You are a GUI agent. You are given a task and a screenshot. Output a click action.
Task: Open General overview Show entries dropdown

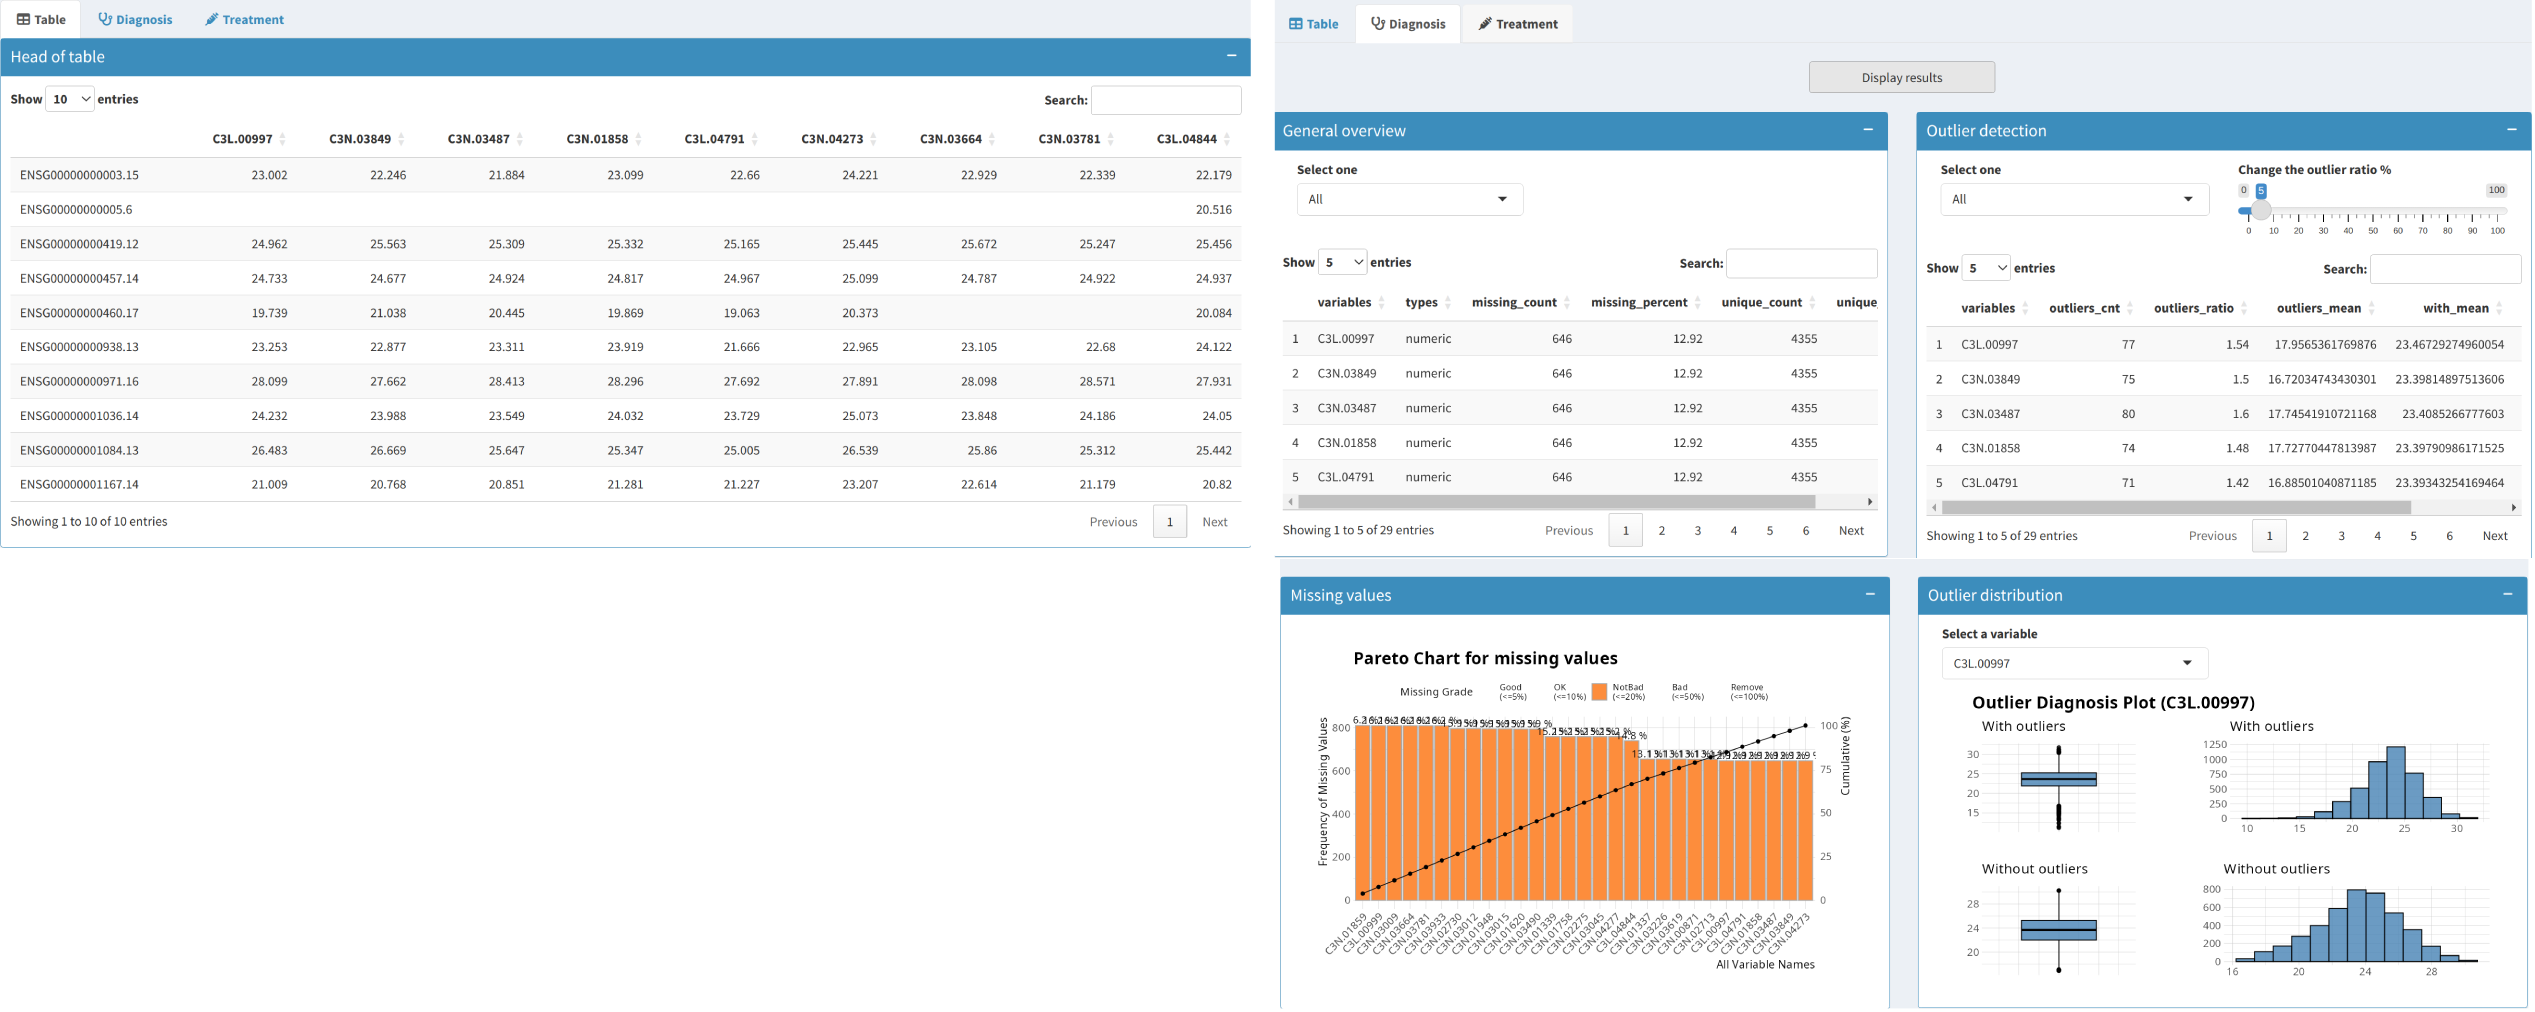tap(1342, 262)
